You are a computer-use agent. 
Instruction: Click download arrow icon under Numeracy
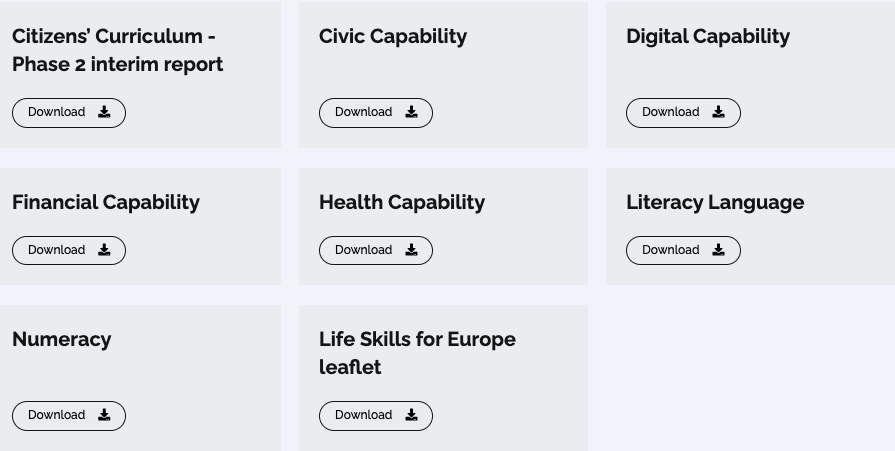point(104,415)
